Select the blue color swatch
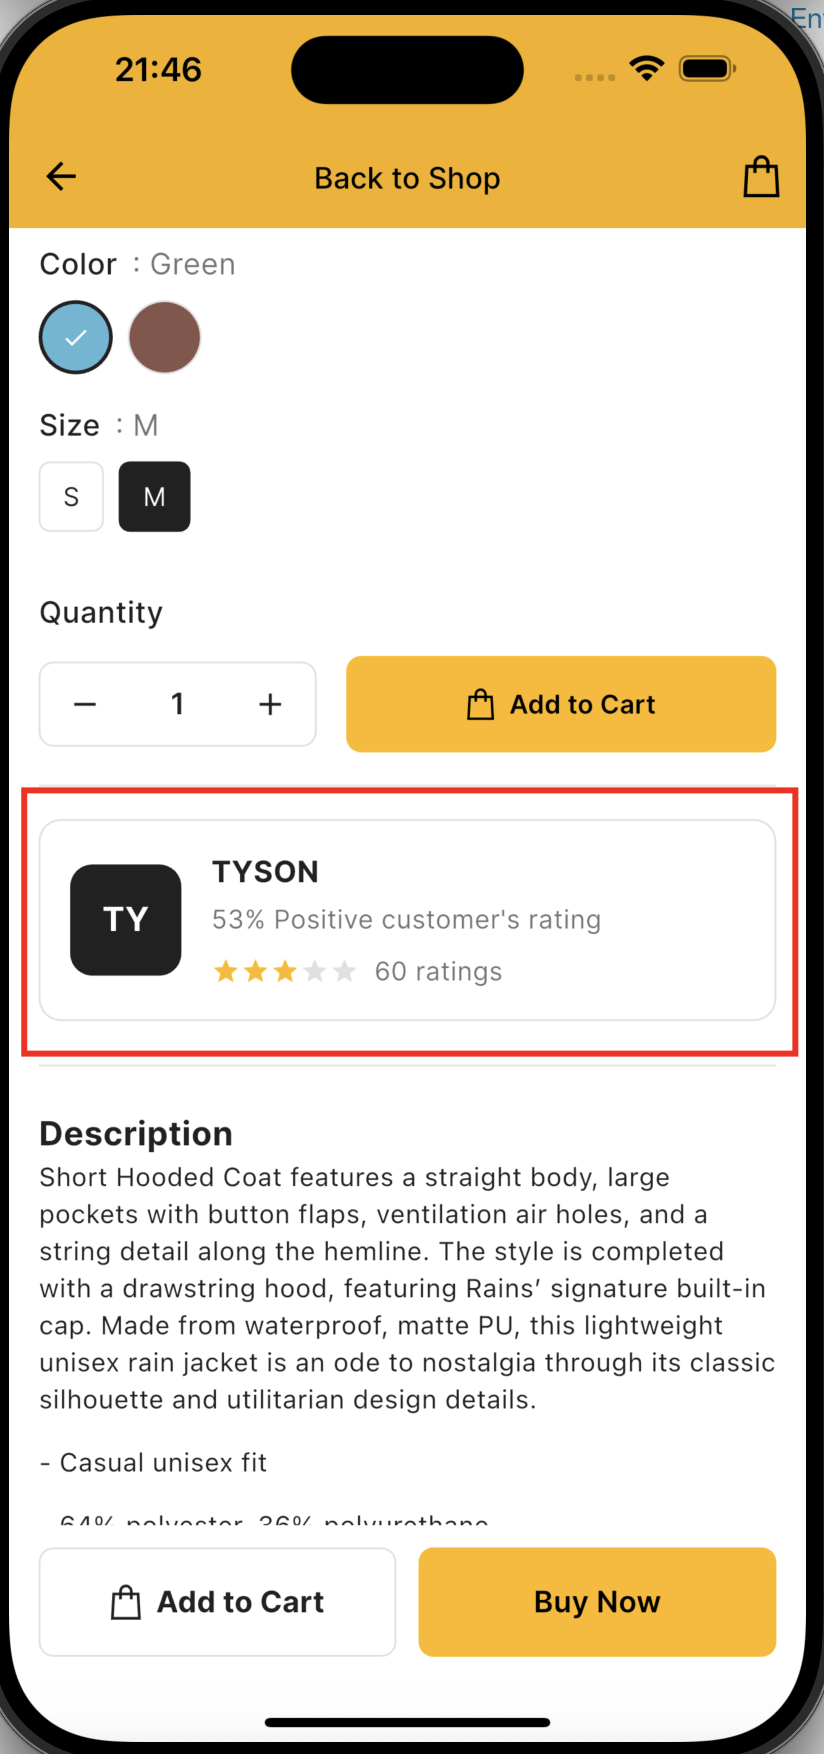Screen dimensions: 824x1754 [x=76, y=337]
